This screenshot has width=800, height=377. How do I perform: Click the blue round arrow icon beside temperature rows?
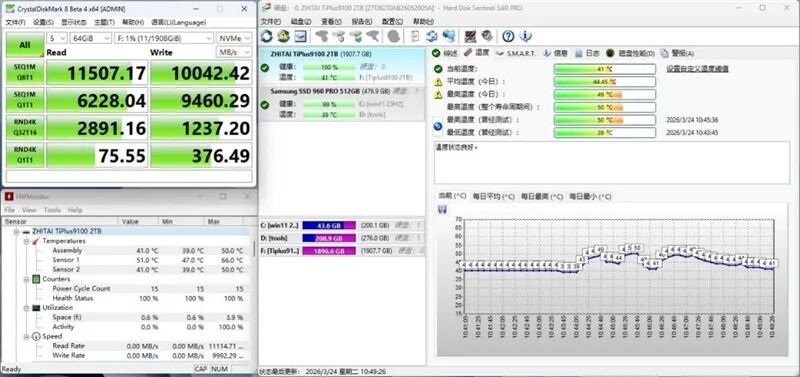tap(438, 127)
